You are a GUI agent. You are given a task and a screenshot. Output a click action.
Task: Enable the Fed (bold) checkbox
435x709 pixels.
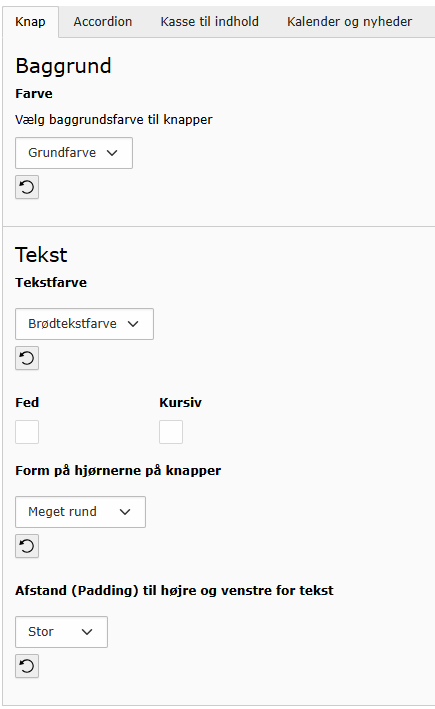[x=27, y=432]
